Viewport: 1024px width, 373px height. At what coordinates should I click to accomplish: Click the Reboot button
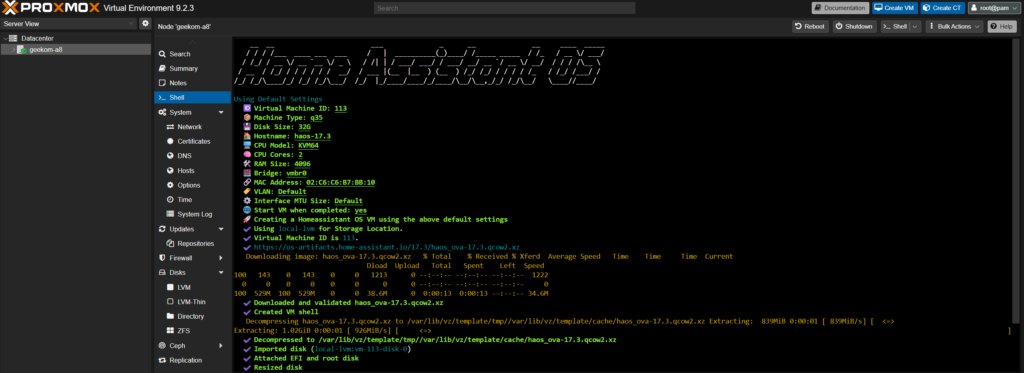pyautogui.click(x=809, y=27)
